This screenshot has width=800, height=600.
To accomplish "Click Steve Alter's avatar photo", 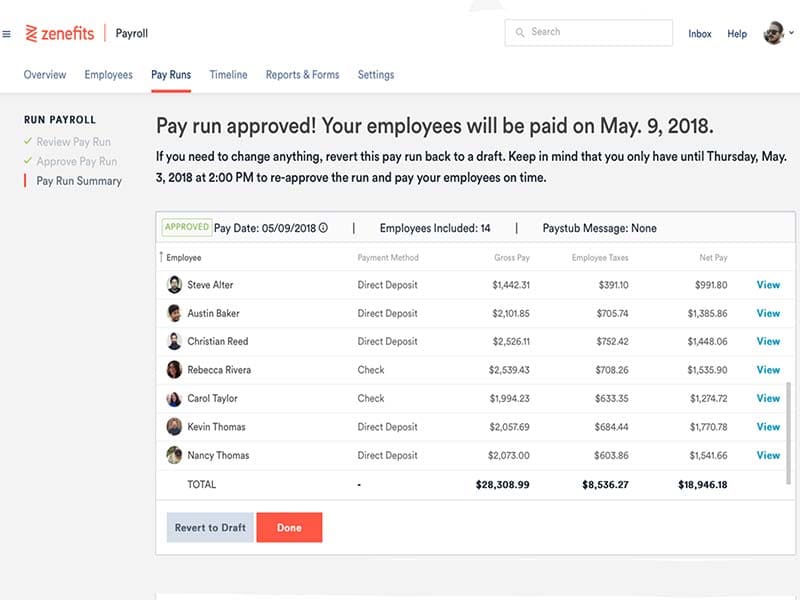I will point(175,285).
